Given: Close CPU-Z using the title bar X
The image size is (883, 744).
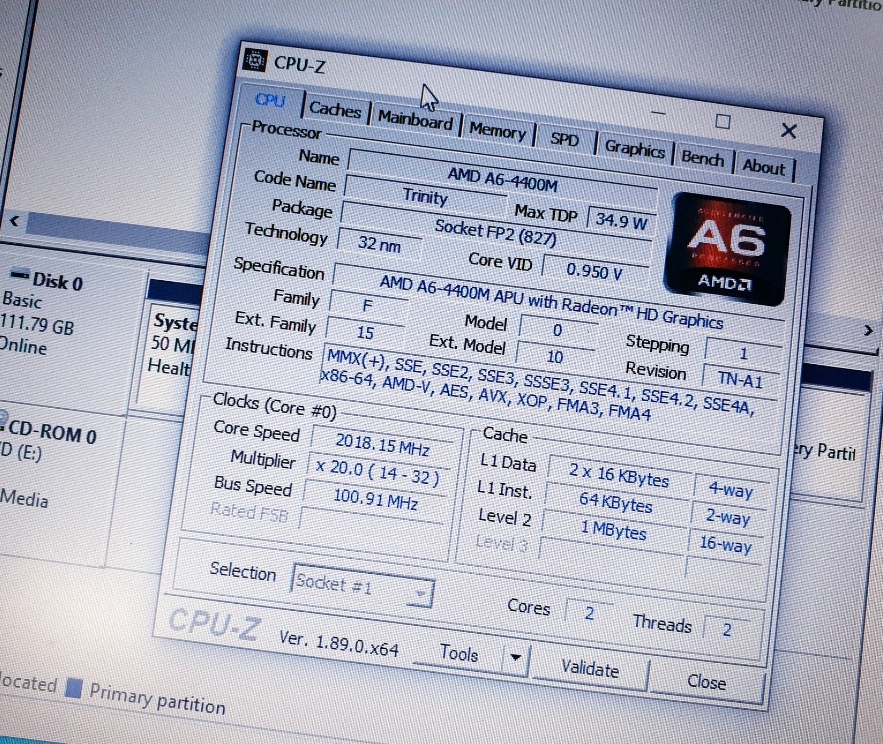Looking at the screenshot, I should click(x=788, y=131).
